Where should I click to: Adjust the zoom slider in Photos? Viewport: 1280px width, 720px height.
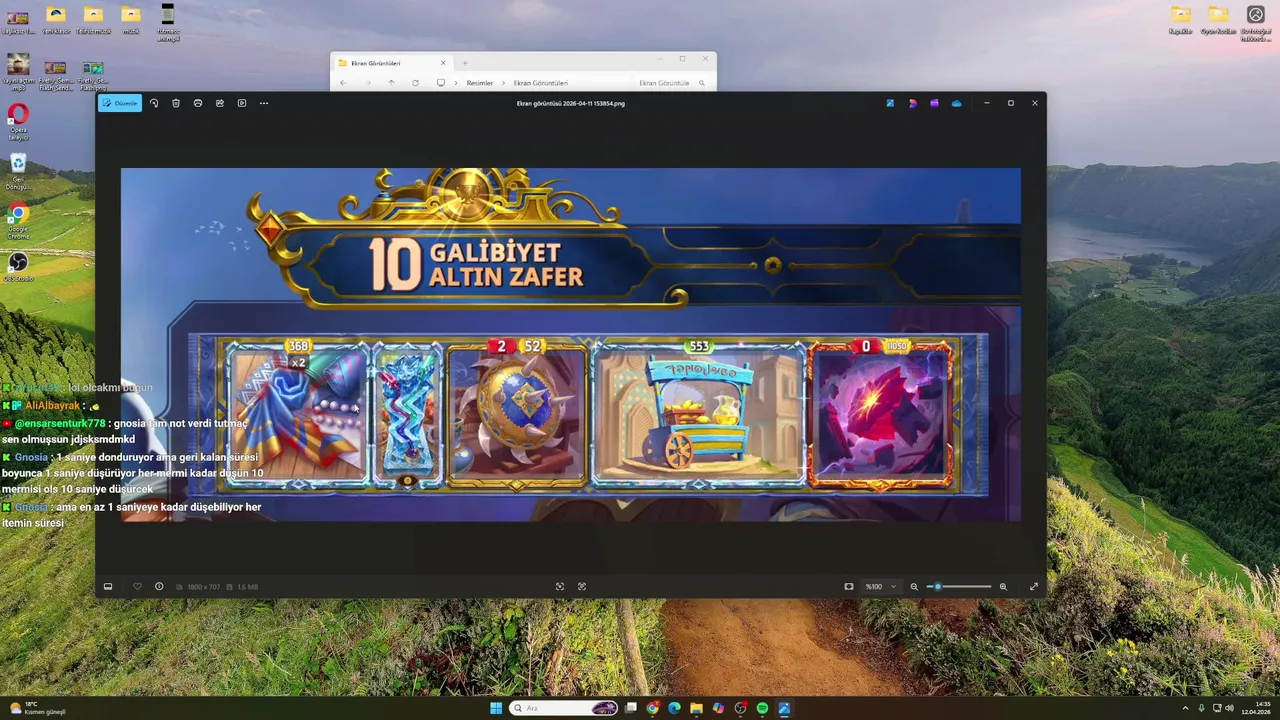[x=959, y=587]
